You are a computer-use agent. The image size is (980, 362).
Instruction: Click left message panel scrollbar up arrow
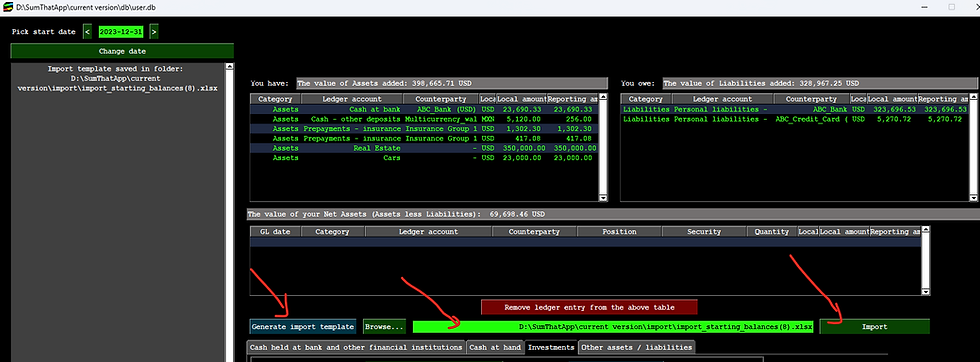(229, 66)
